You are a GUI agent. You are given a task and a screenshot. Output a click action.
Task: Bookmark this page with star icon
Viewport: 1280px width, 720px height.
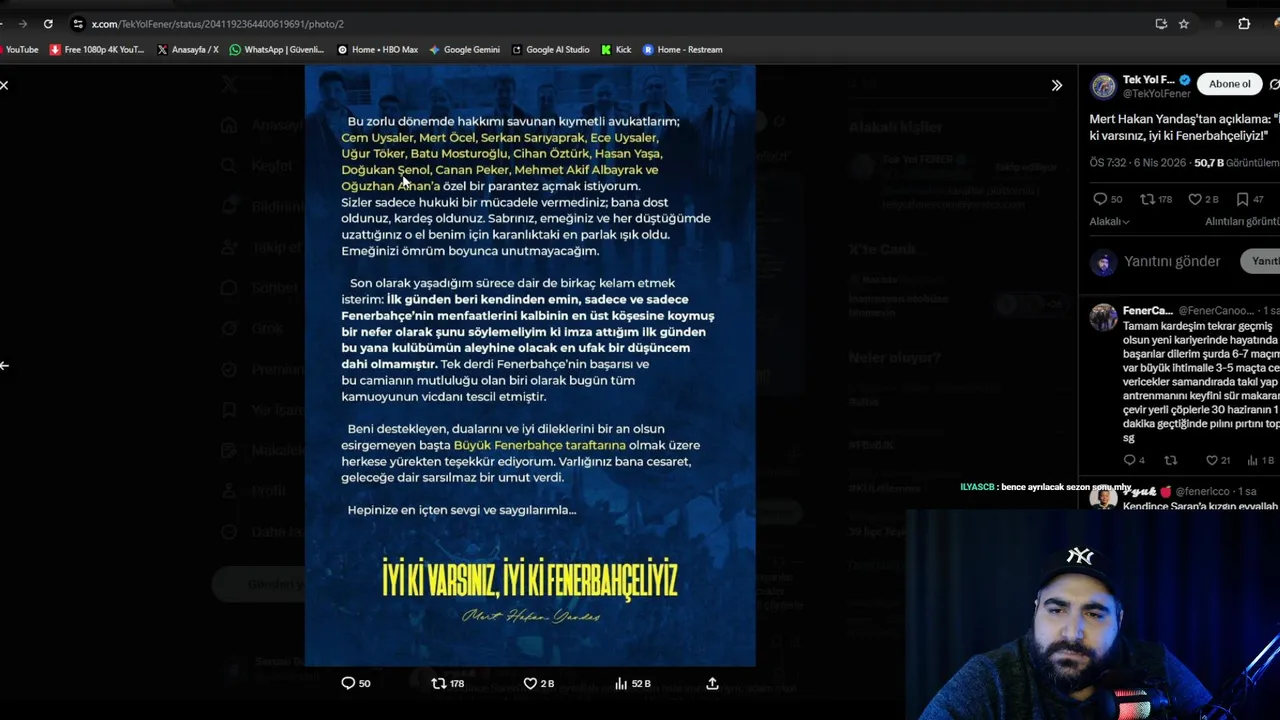pos(1184,24)
